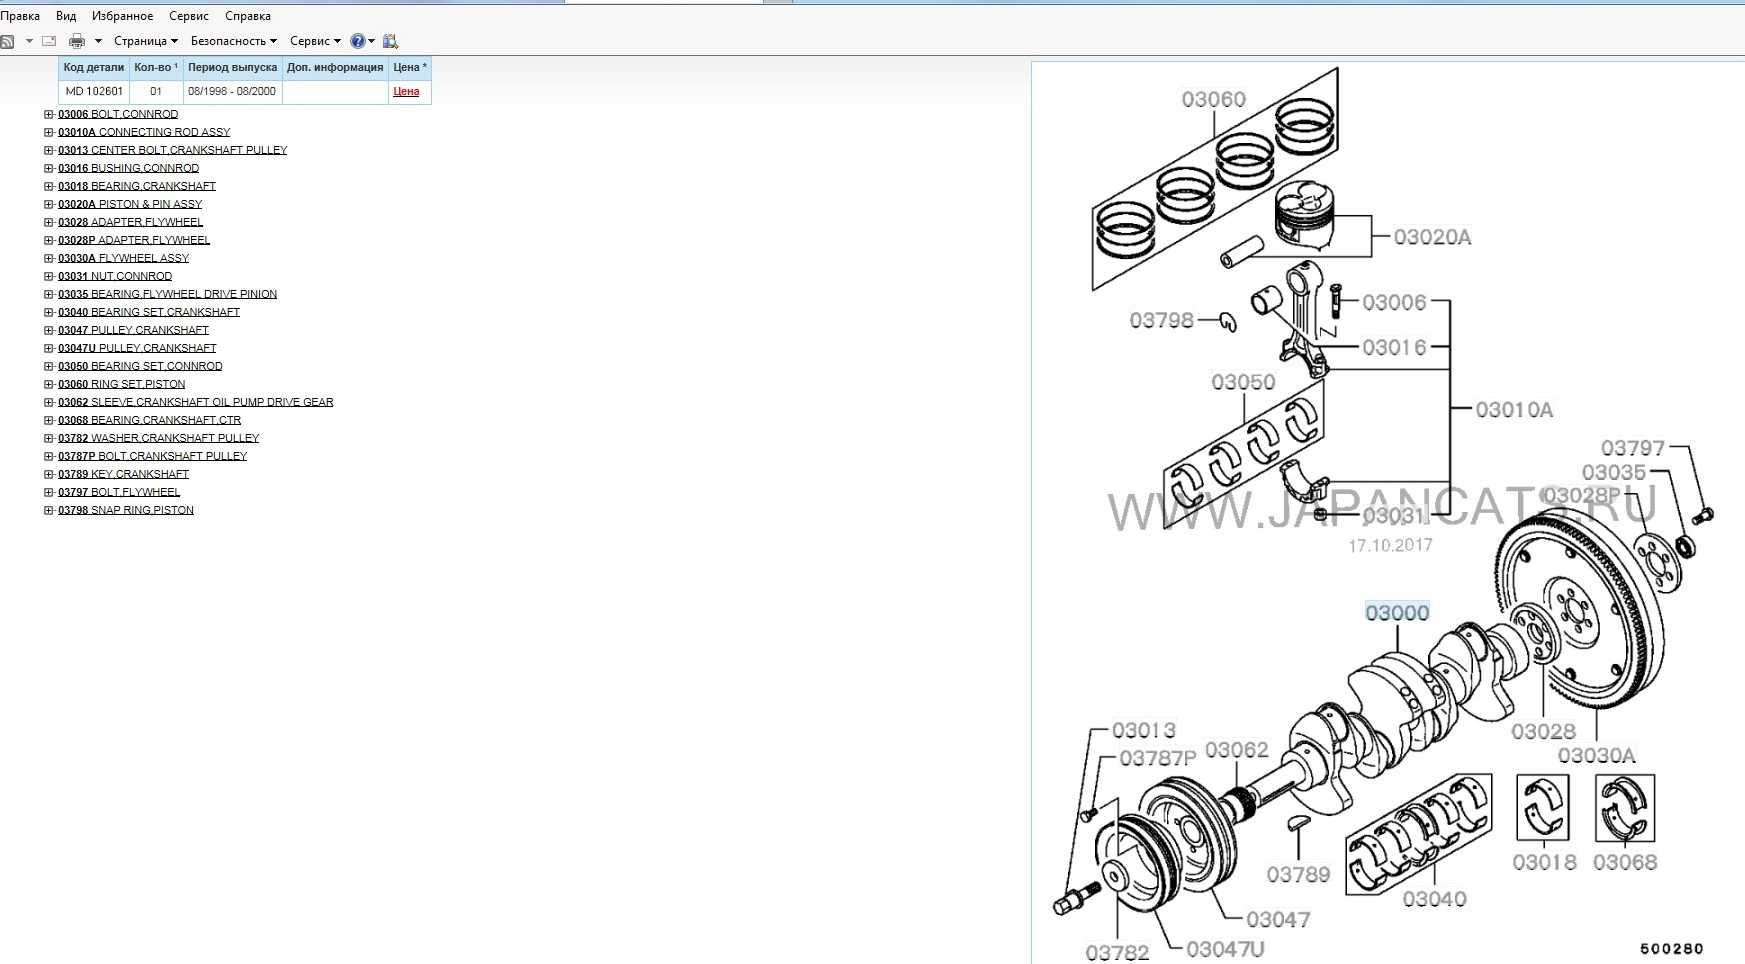The height and width of the screenshot is (964, 1745).
Task: Open the Безопасность dropdown menu
Action: click(233, 41)
